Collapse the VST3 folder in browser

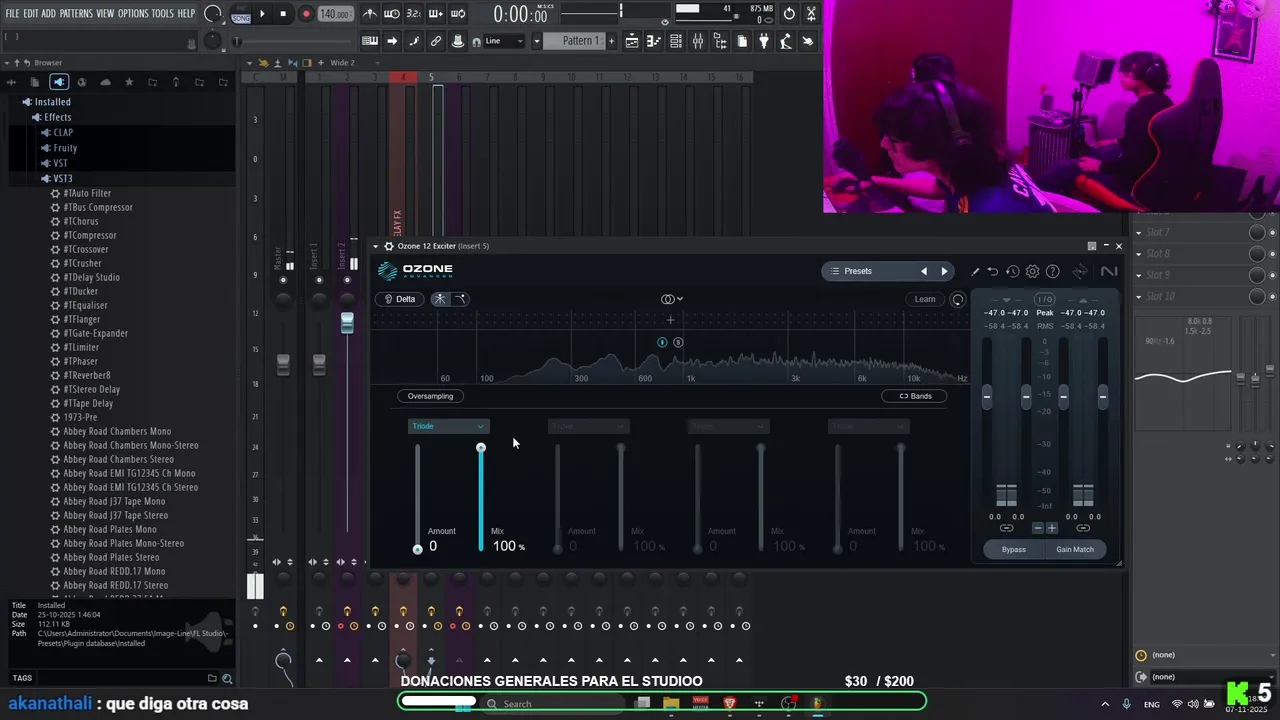(x=57, y=178)
